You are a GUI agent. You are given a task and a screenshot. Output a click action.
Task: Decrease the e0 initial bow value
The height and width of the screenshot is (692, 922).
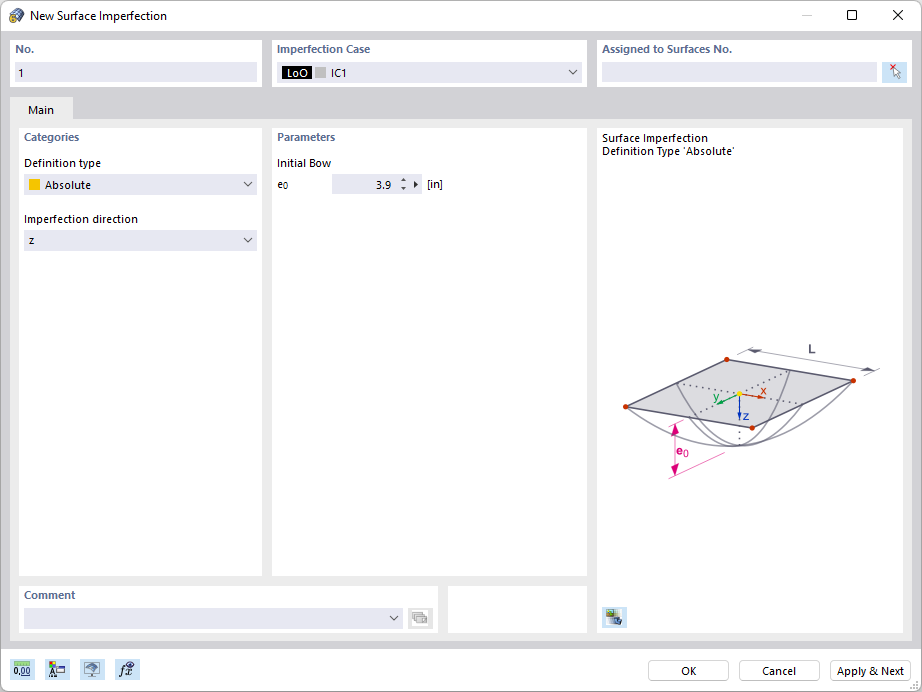coord(403,189)
